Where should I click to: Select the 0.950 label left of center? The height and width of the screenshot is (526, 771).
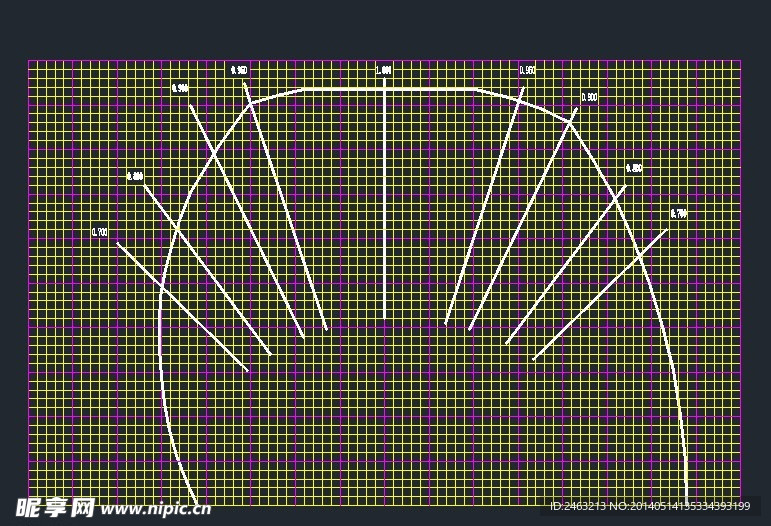point(239,70)
